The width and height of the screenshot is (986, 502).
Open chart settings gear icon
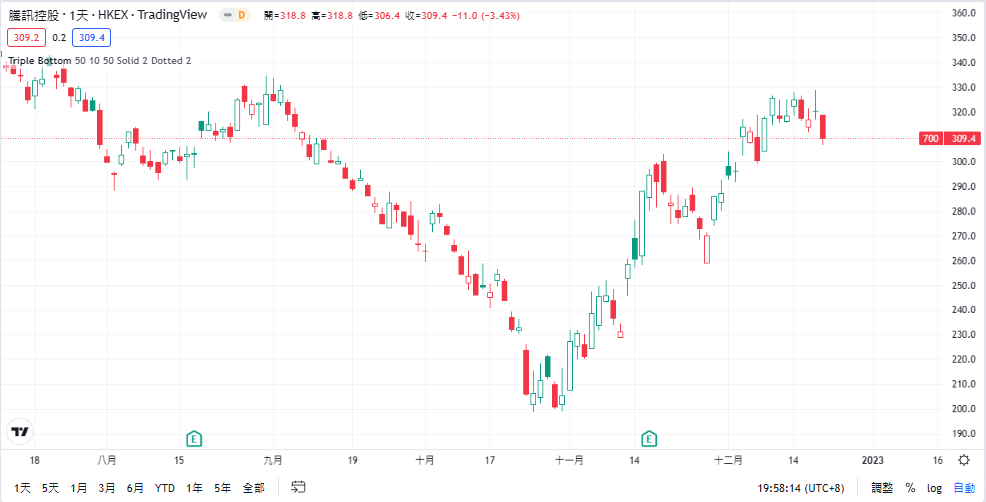tap(963, 460)
